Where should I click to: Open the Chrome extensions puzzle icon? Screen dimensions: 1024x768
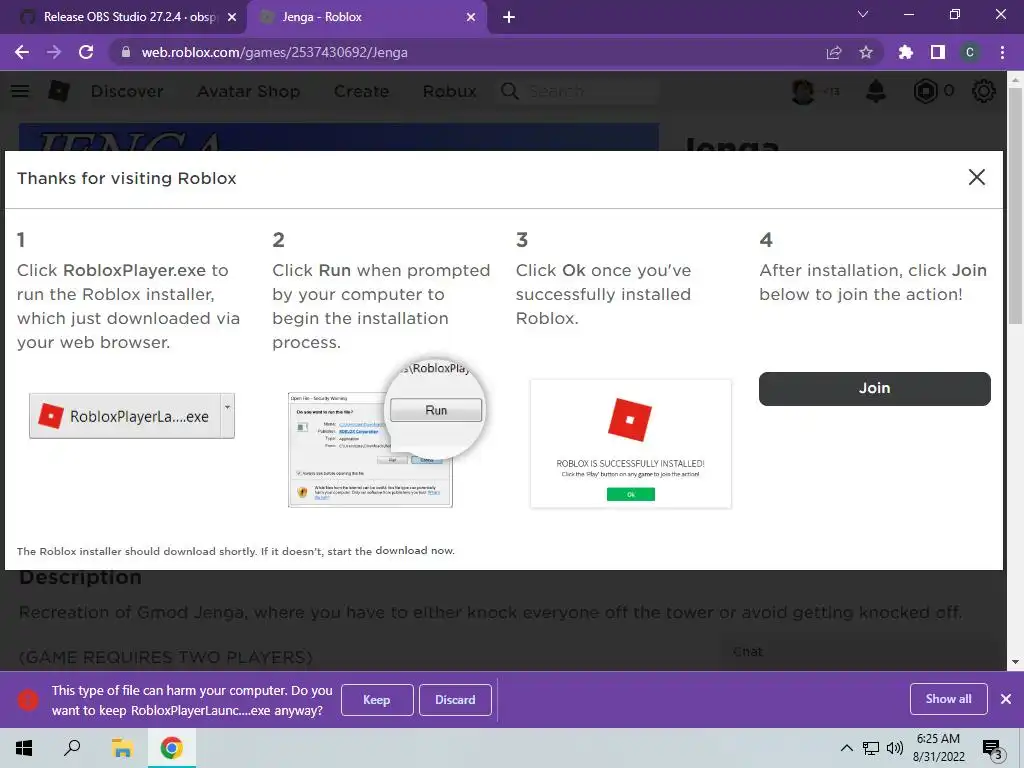(905, 52)
